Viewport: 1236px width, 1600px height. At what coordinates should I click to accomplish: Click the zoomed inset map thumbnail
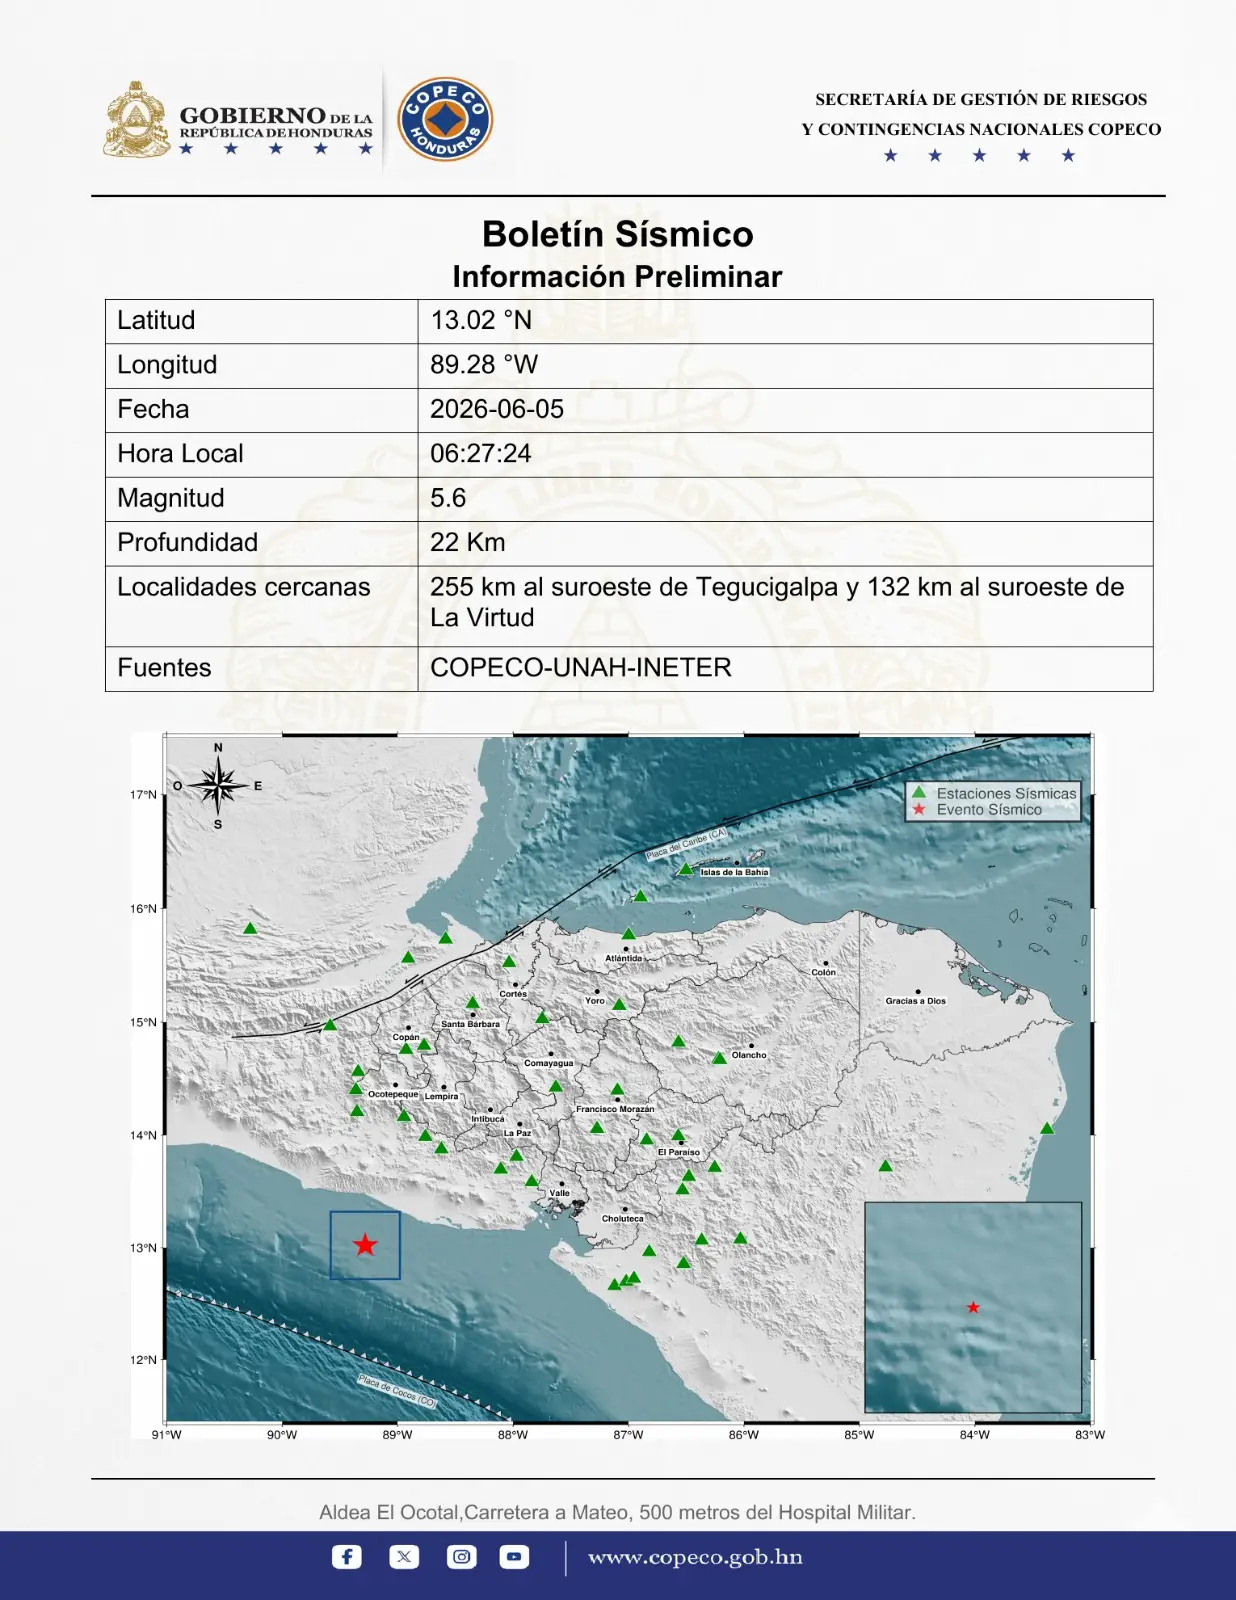[973, 1307]
